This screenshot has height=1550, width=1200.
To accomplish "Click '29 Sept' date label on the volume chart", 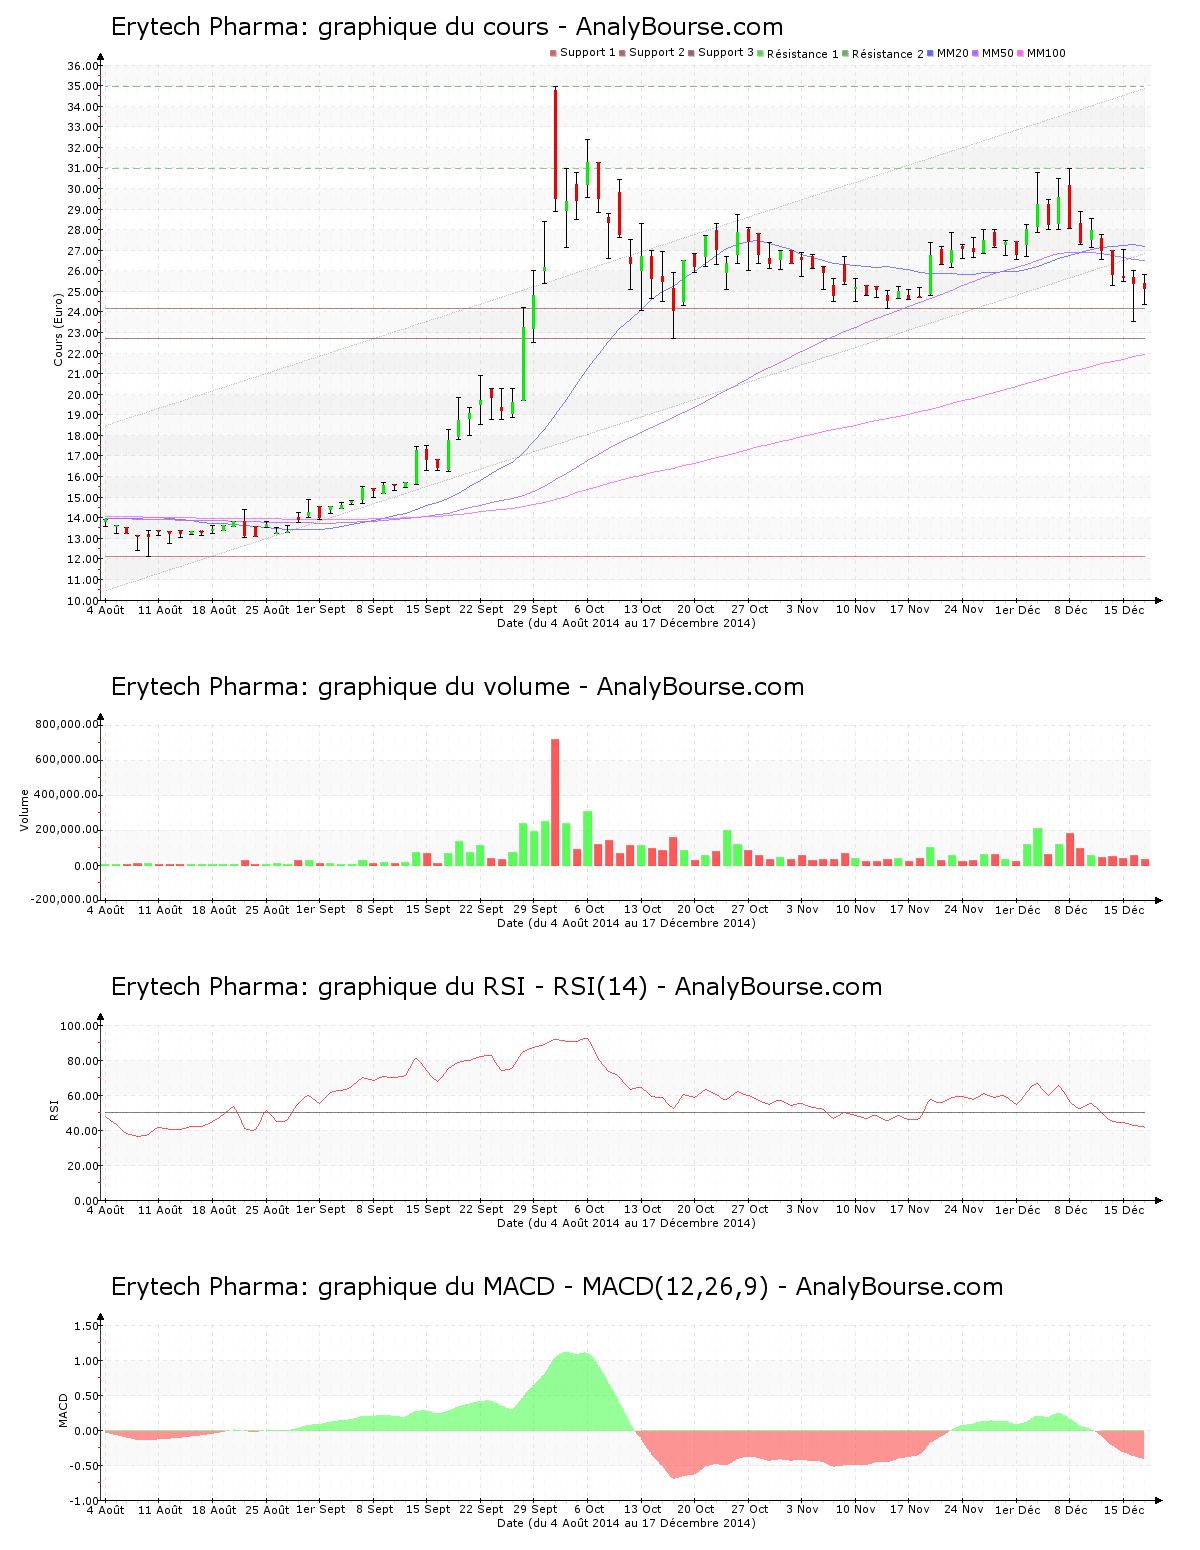I will pos(535,909).
